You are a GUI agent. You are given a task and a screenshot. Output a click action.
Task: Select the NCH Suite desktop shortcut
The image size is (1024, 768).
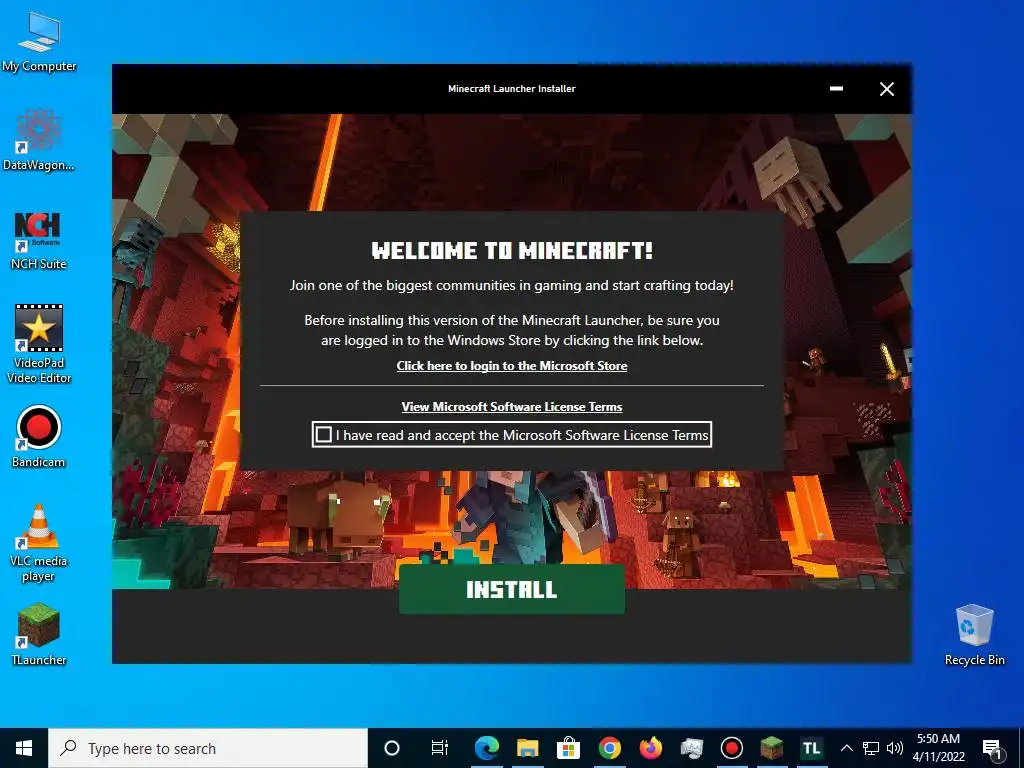39,241
